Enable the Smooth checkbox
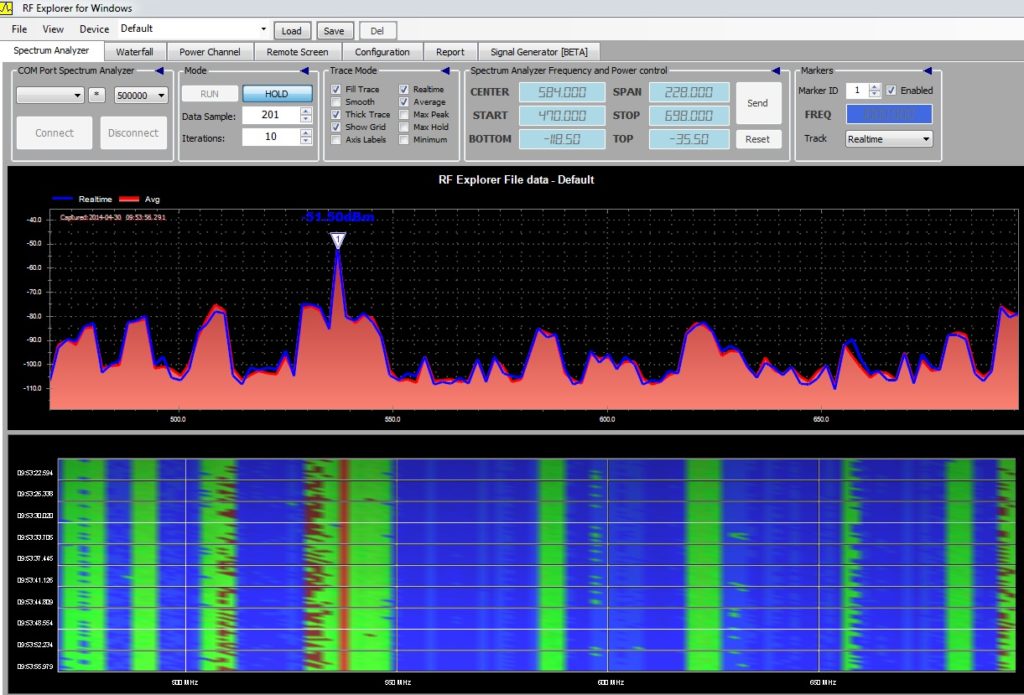 336,102
